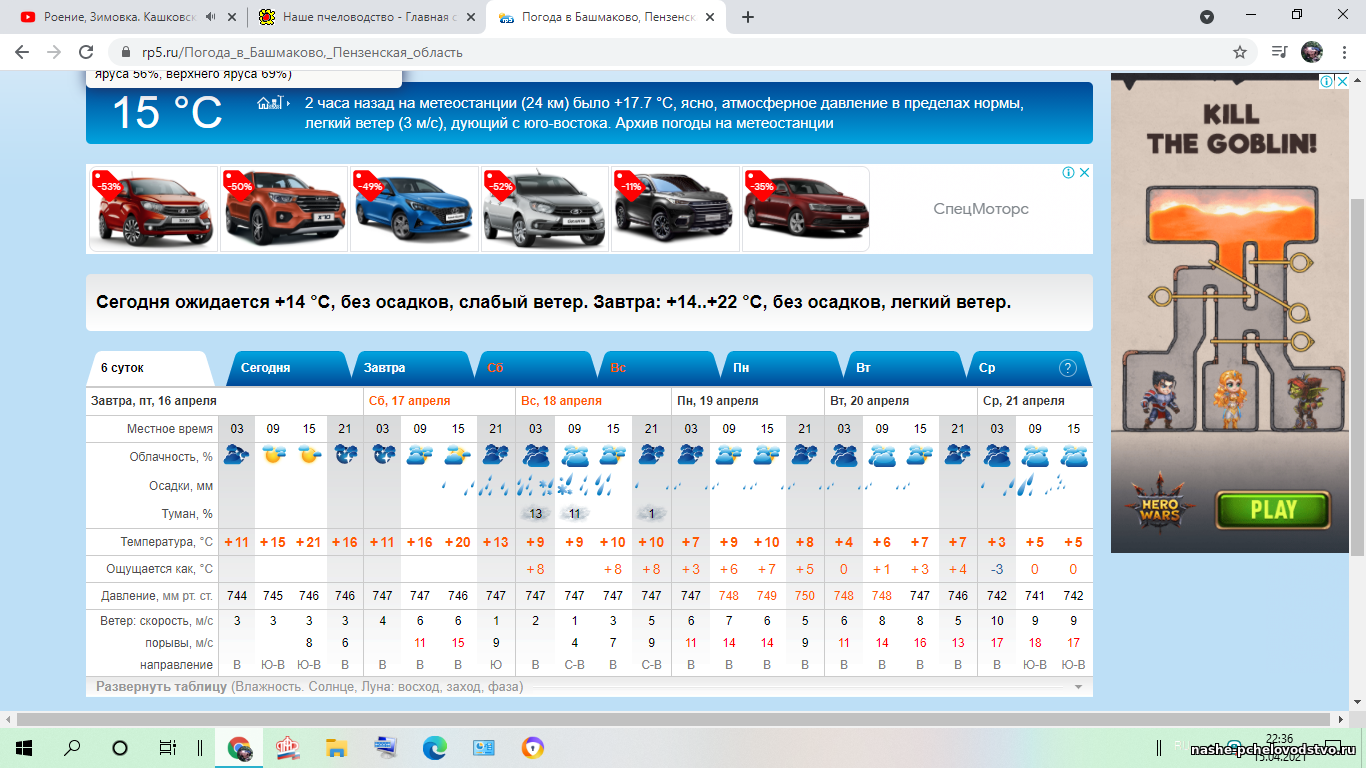Viewport: 1366px width, 768px height.
Task: Click the cloudiness icon for Saturday 17 April 09:00
Action: [420, 456]
